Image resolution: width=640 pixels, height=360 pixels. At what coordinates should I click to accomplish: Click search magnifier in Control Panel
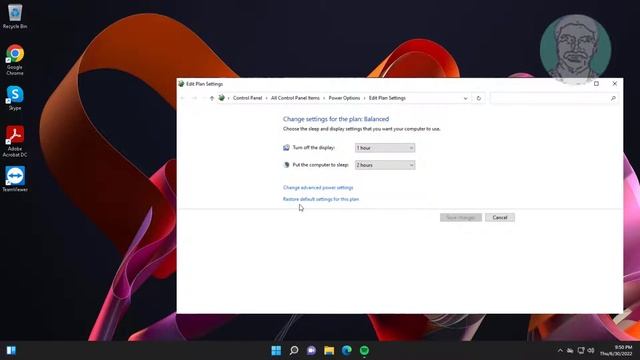(x=613, y=98)
